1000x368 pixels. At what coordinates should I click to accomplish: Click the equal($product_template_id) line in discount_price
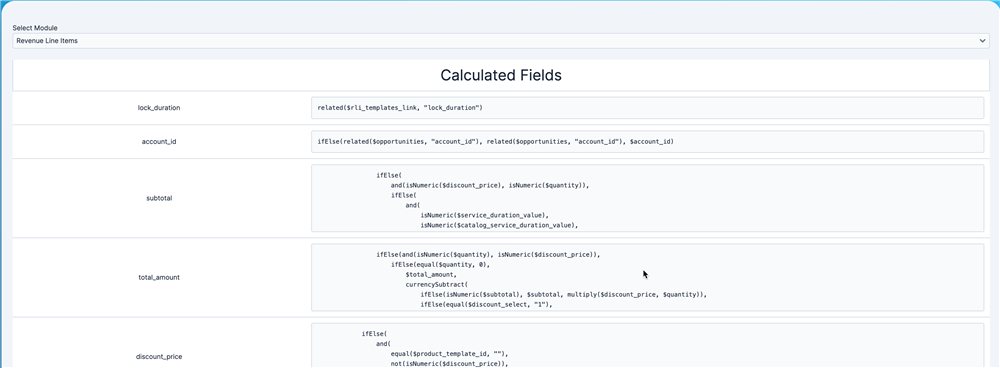(453, 353)
